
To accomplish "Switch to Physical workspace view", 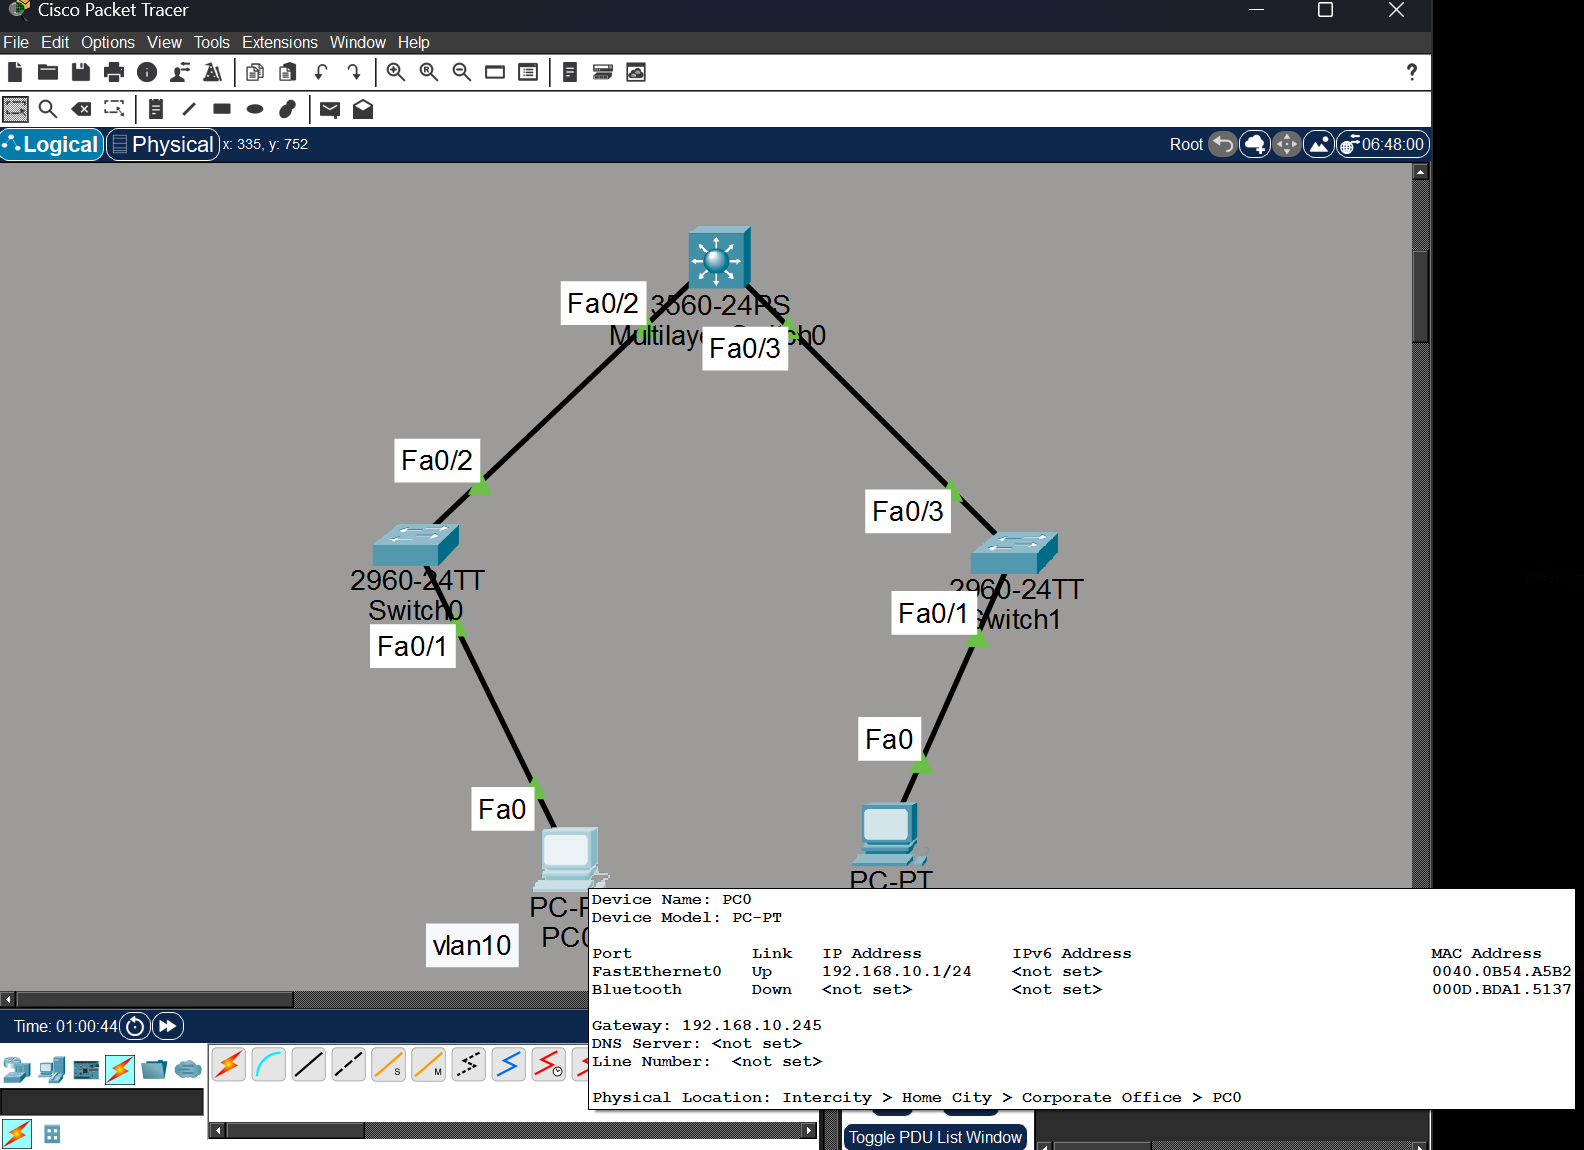I will (163, 145).
